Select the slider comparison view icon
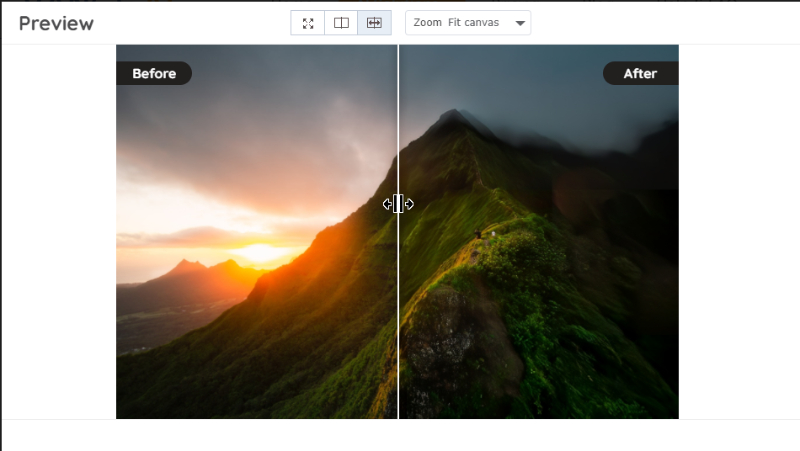The width and height of the screenshot is (800, 451). [374, 23]
